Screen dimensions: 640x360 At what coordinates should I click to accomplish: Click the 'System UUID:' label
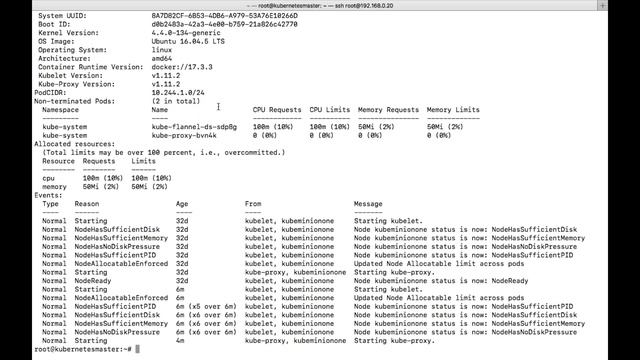[62, 16]
